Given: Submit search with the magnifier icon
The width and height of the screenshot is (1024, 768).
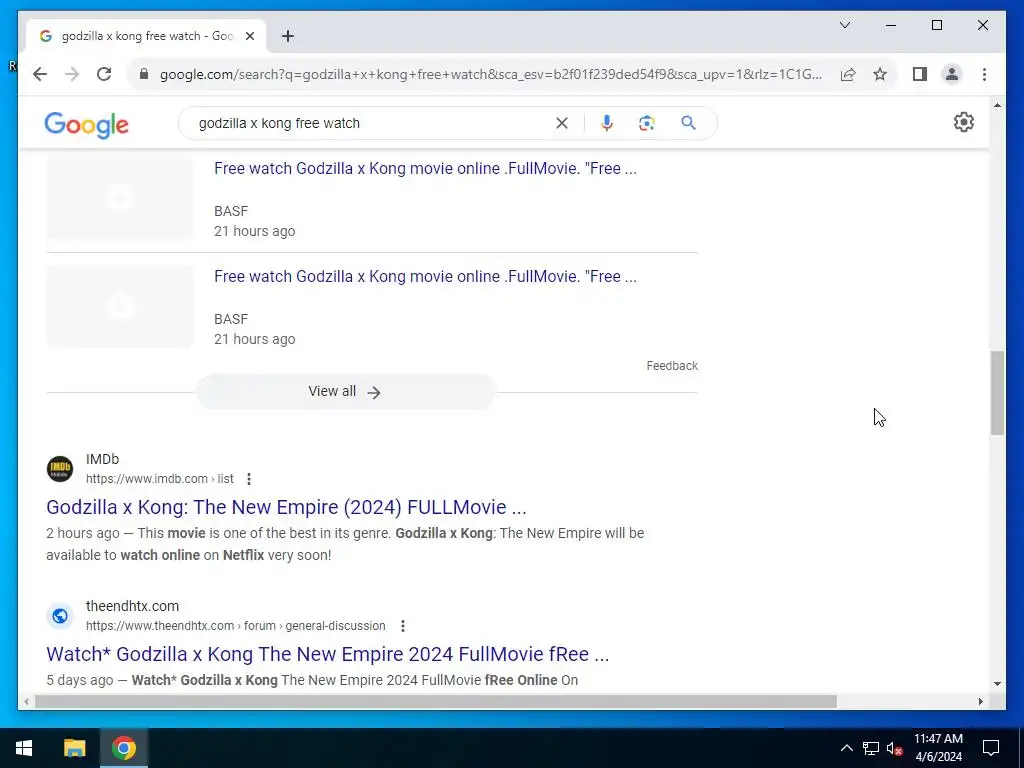Looking at the screenshot, I should click(x=688, y=123).
